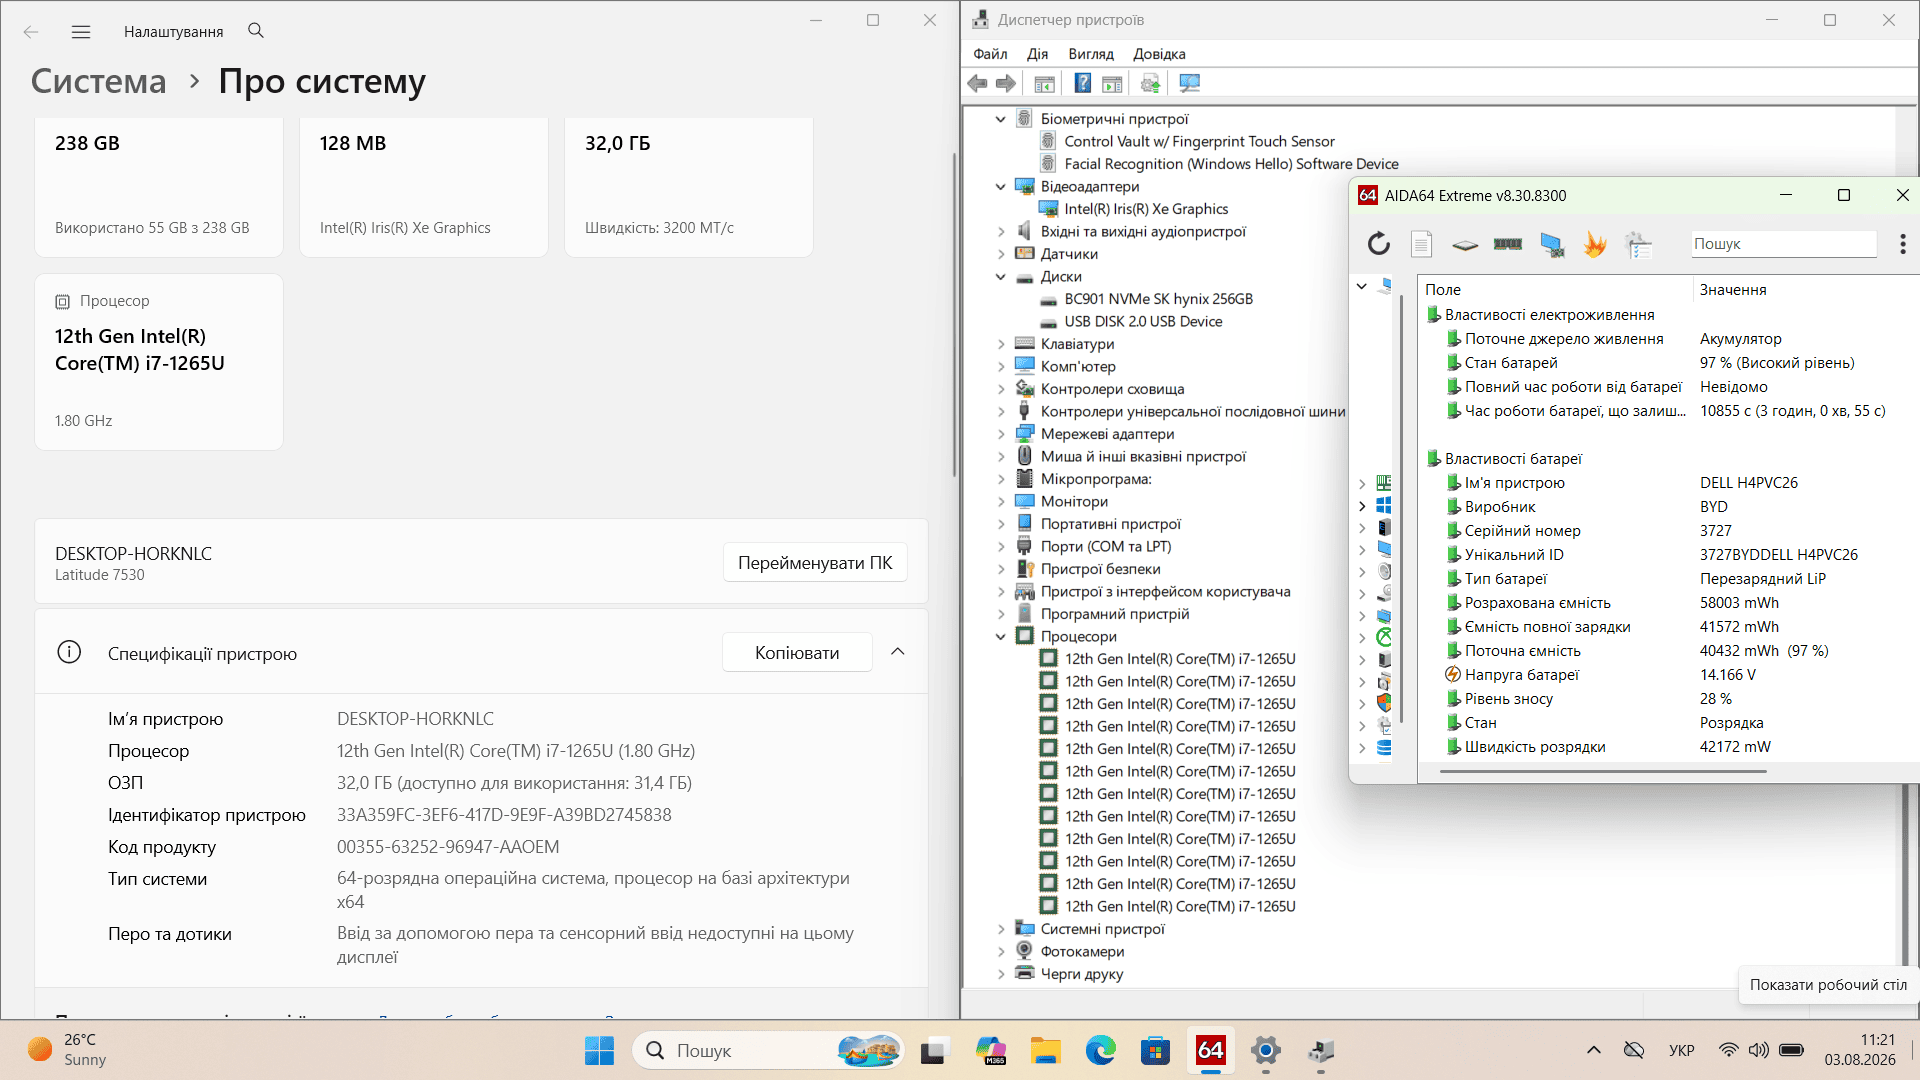
Task: Open the storage card showing 238 GB
Action: coord(159,186)
